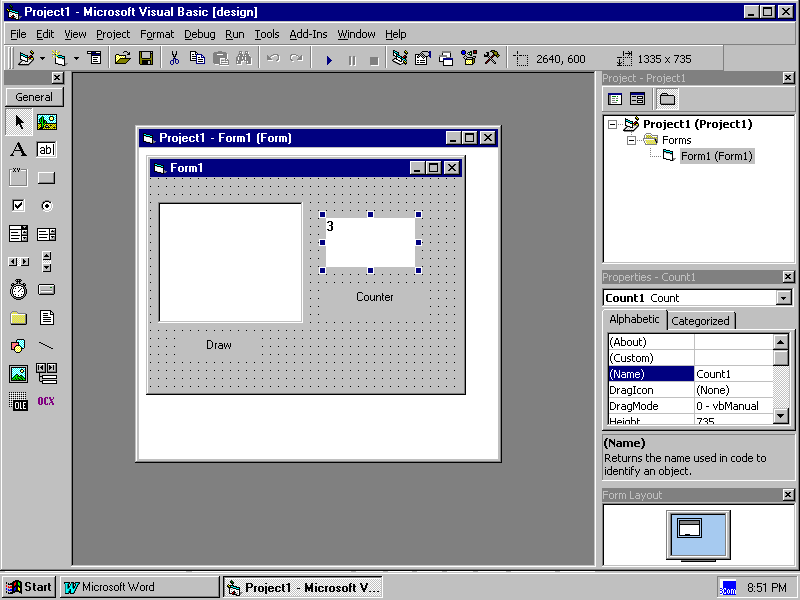Screen dimensions: 800x600
Task: Select the purple OCX control tool
Action: click(x=46, y=402)
